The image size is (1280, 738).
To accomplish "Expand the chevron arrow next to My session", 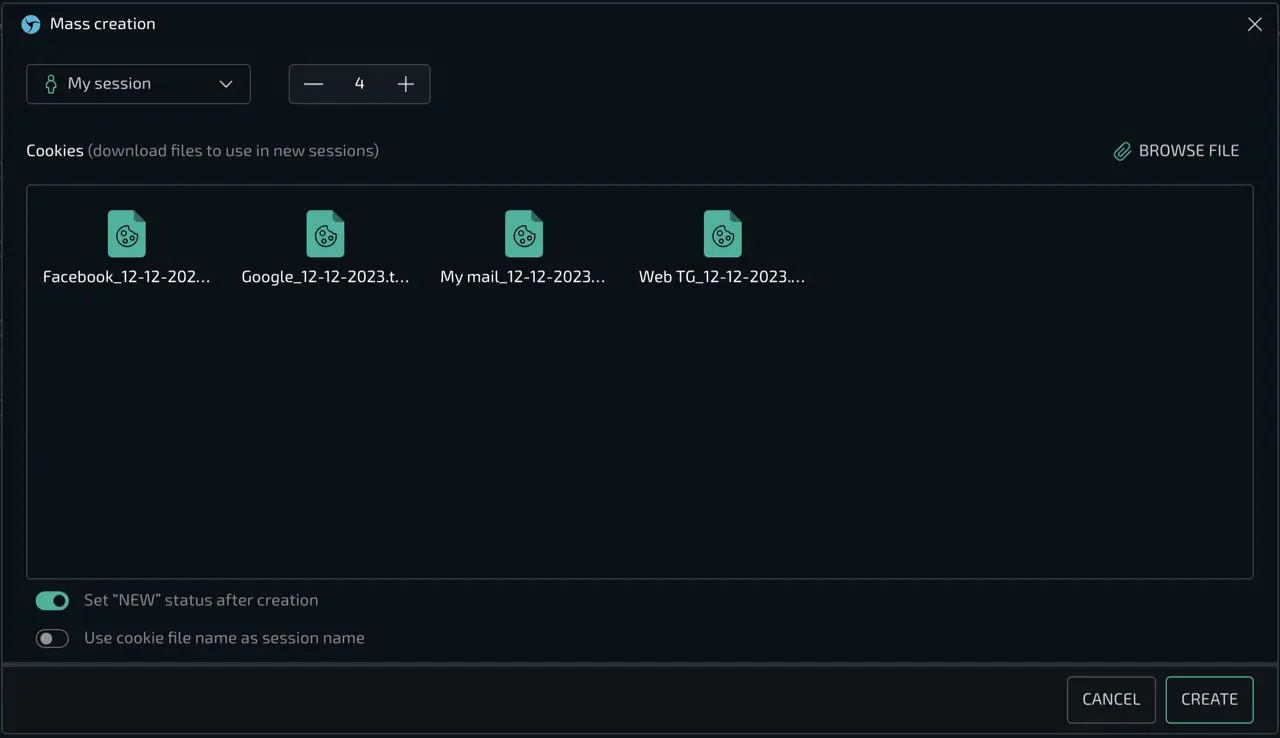I will click(x=226, y=84).
